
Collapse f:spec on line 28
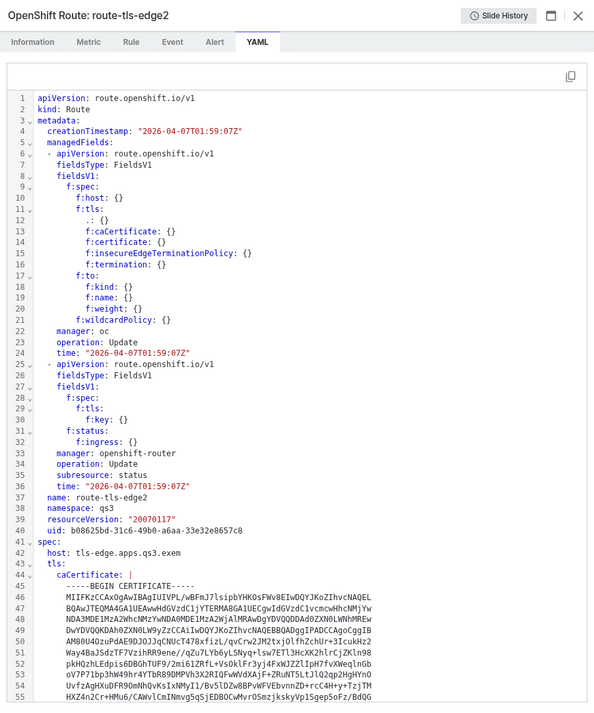(30, 399)
